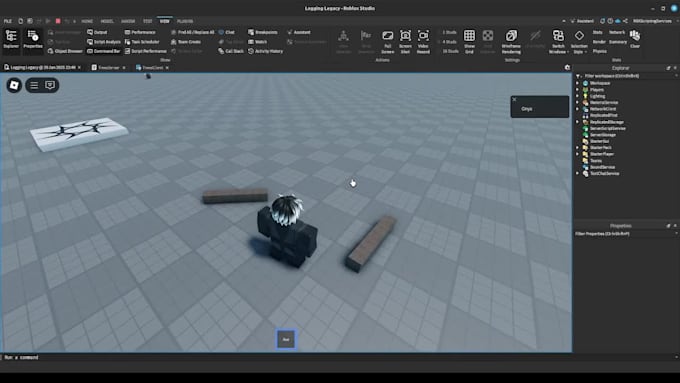Toggle the Stats overlay
The image size is (680, 383).
tap(597, 33)
